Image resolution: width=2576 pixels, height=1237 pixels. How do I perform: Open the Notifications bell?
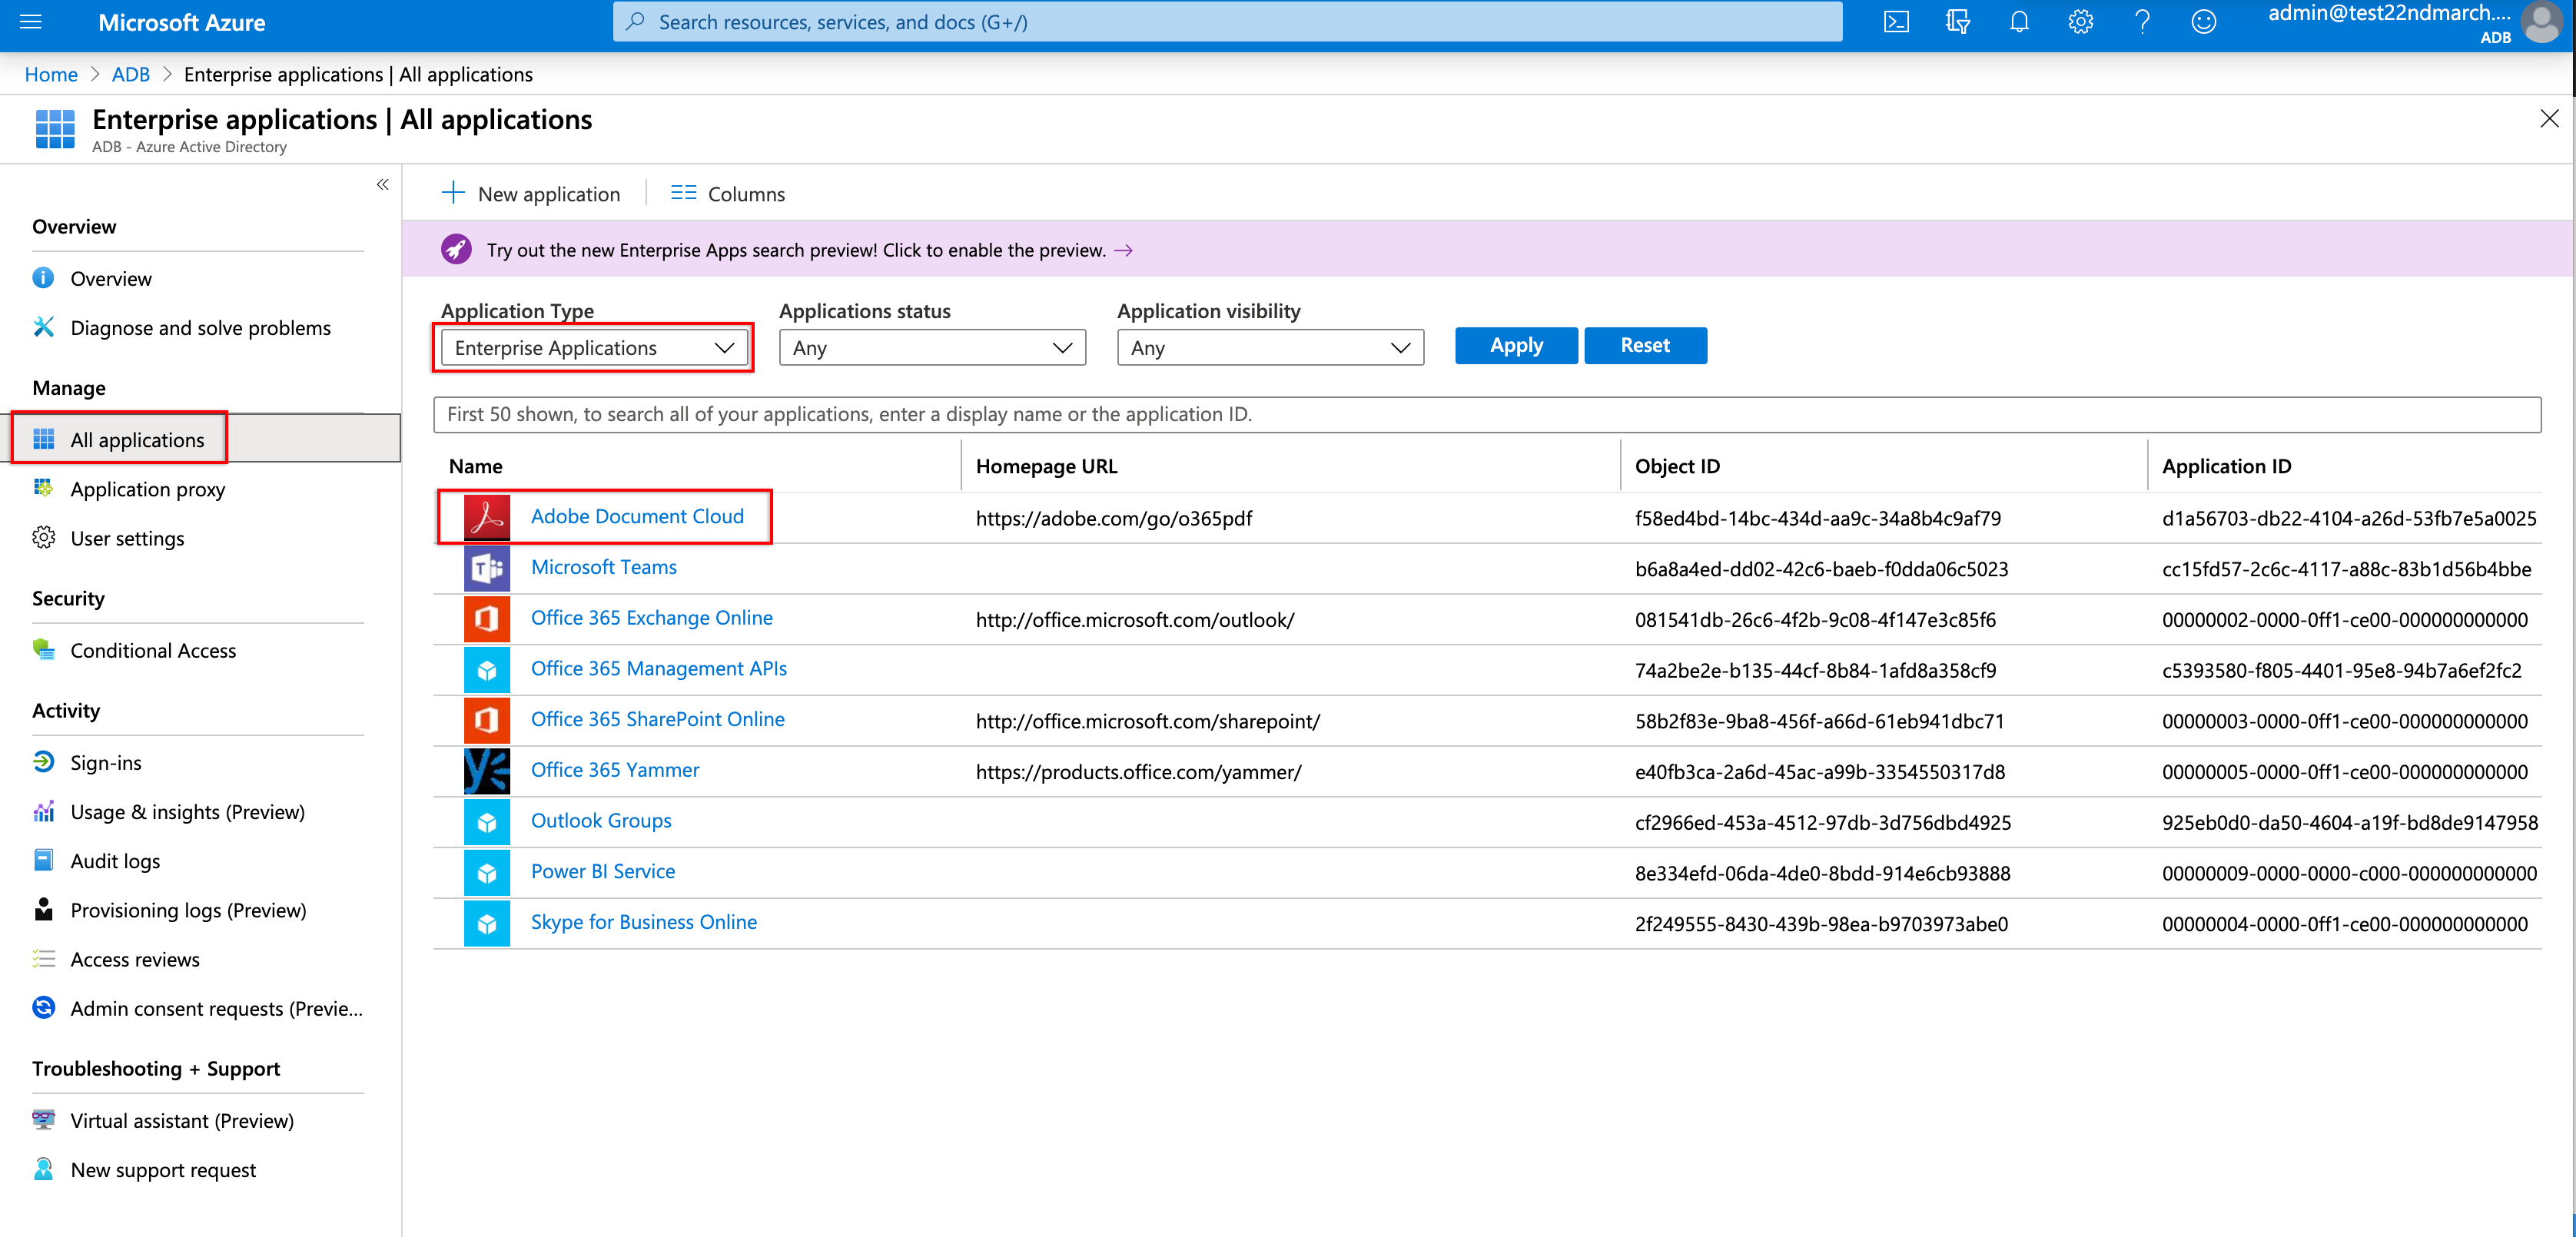tap(2019, 21)
